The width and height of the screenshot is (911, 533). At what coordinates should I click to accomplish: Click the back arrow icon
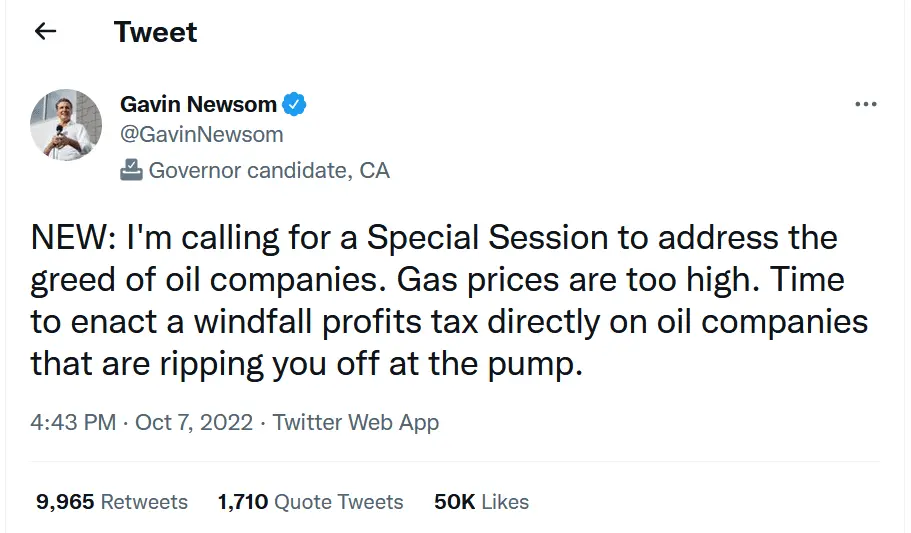(x=45, y=32)
